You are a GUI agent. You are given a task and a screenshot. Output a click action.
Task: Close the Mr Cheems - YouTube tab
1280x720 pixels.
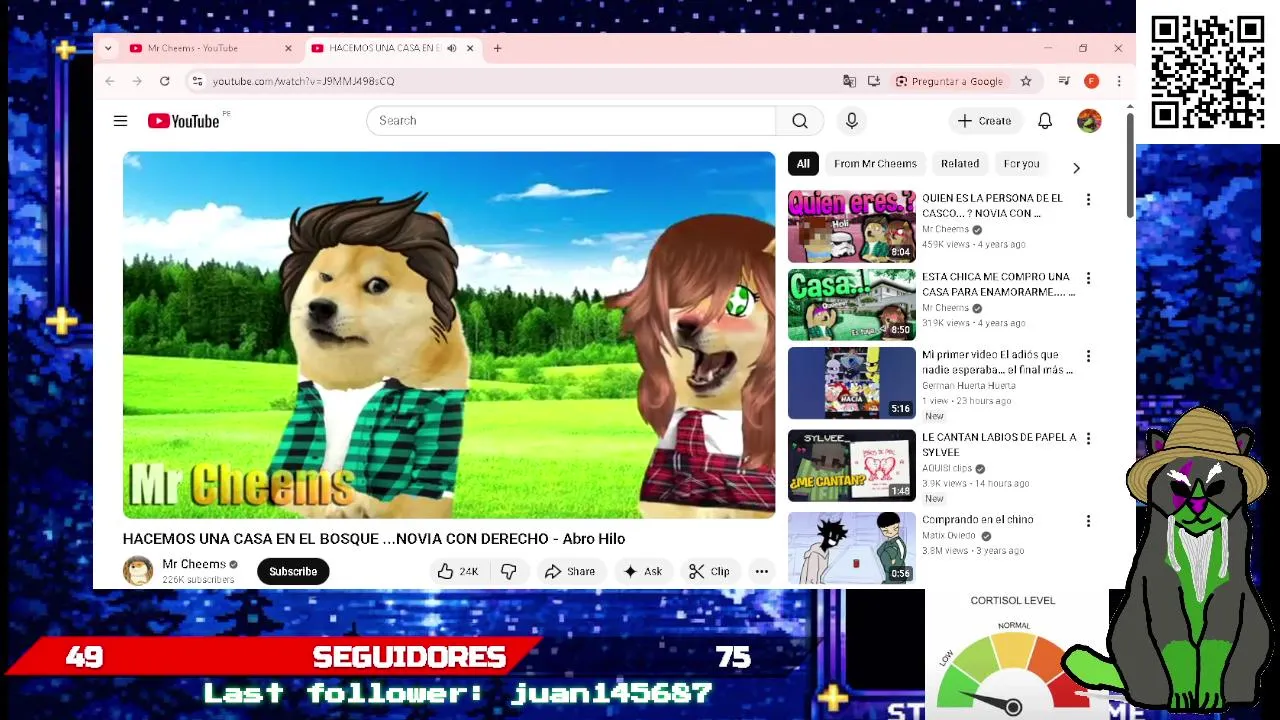pos(288,48)
